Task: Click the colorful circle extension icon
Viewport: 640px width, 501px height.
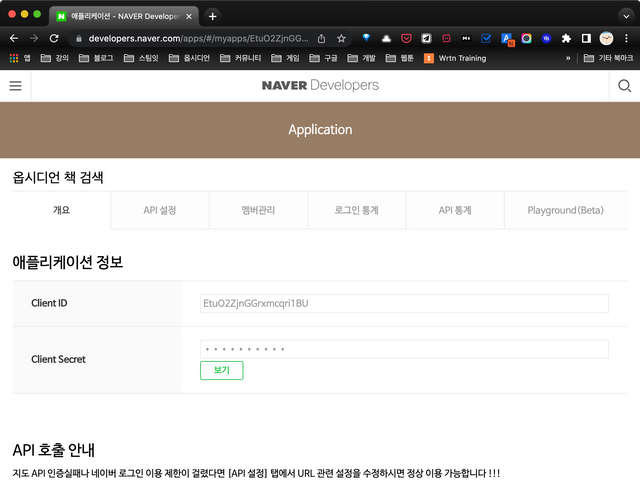Action: (526, 38)
